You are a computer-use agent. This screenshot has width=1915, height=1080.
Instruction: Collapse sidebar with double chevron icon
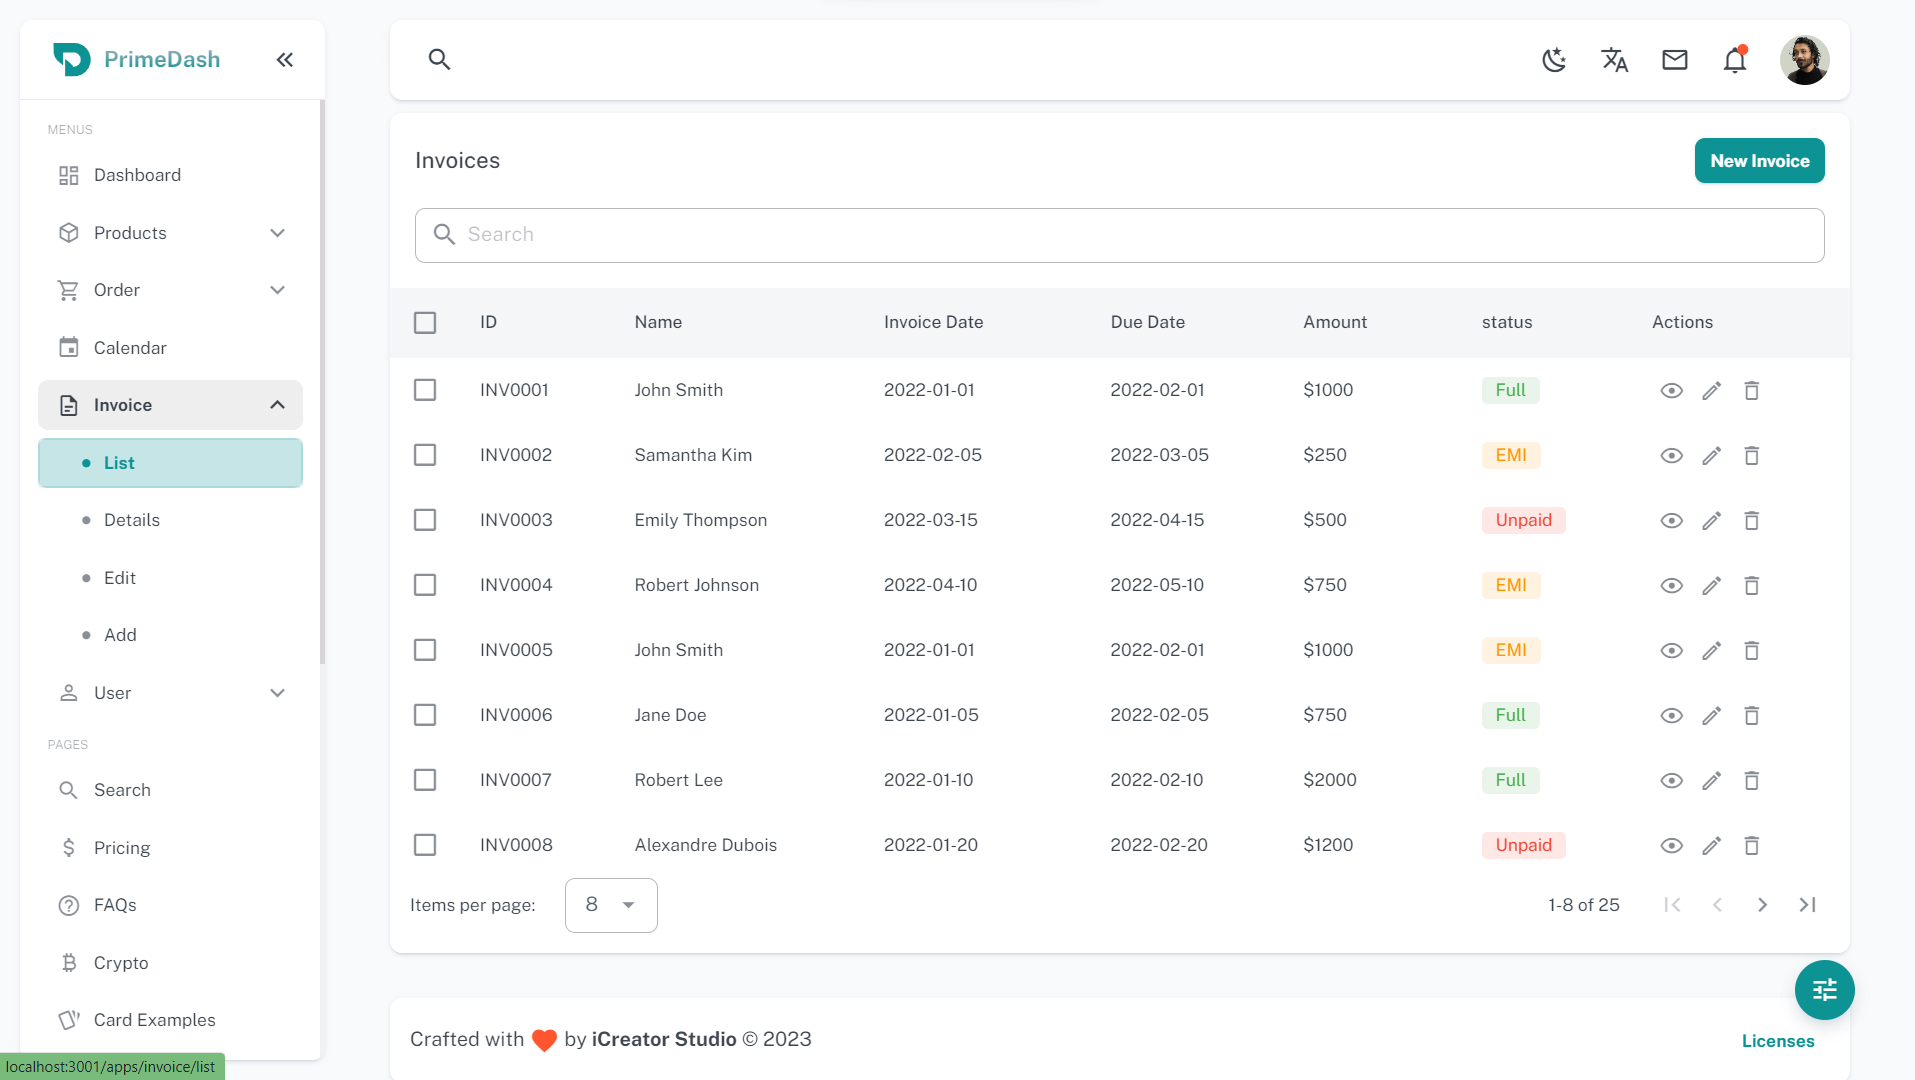285,60
